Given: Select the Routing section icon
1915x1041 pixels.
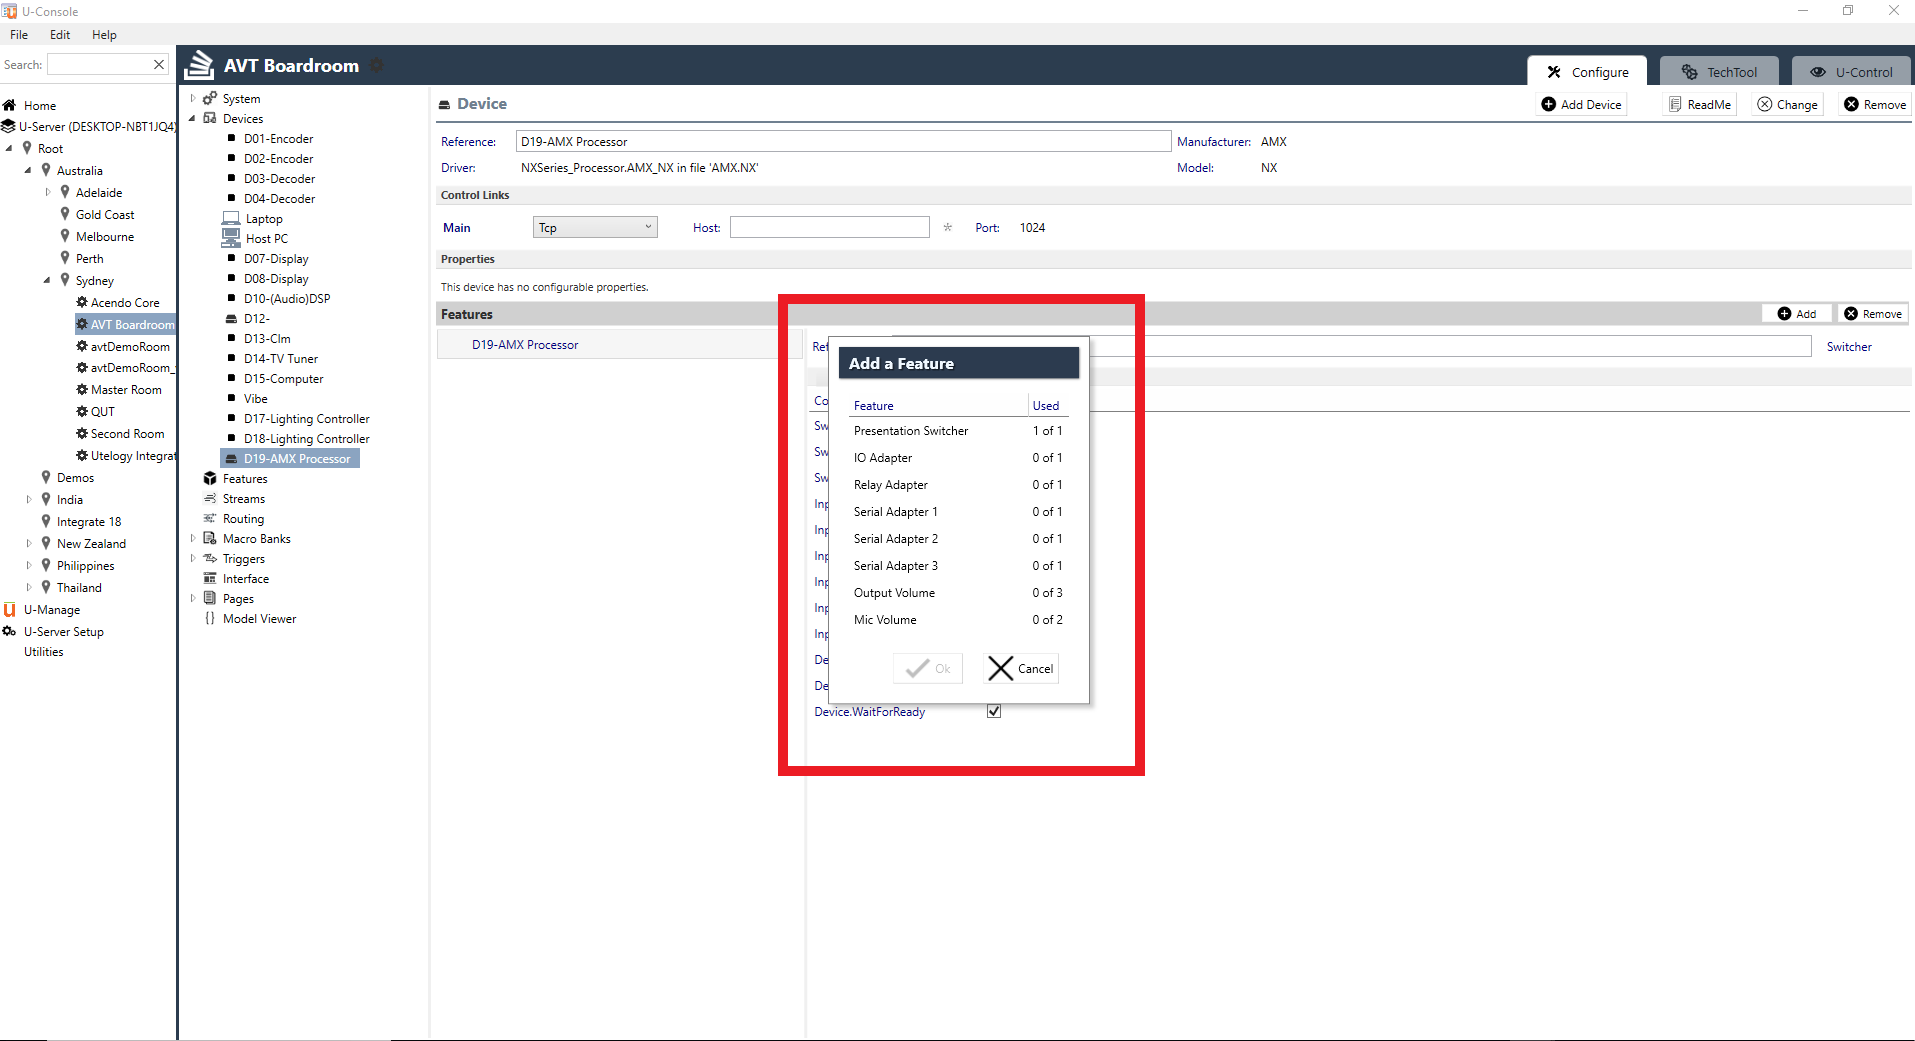Looking at the screenshot, I should click(210, 518).
